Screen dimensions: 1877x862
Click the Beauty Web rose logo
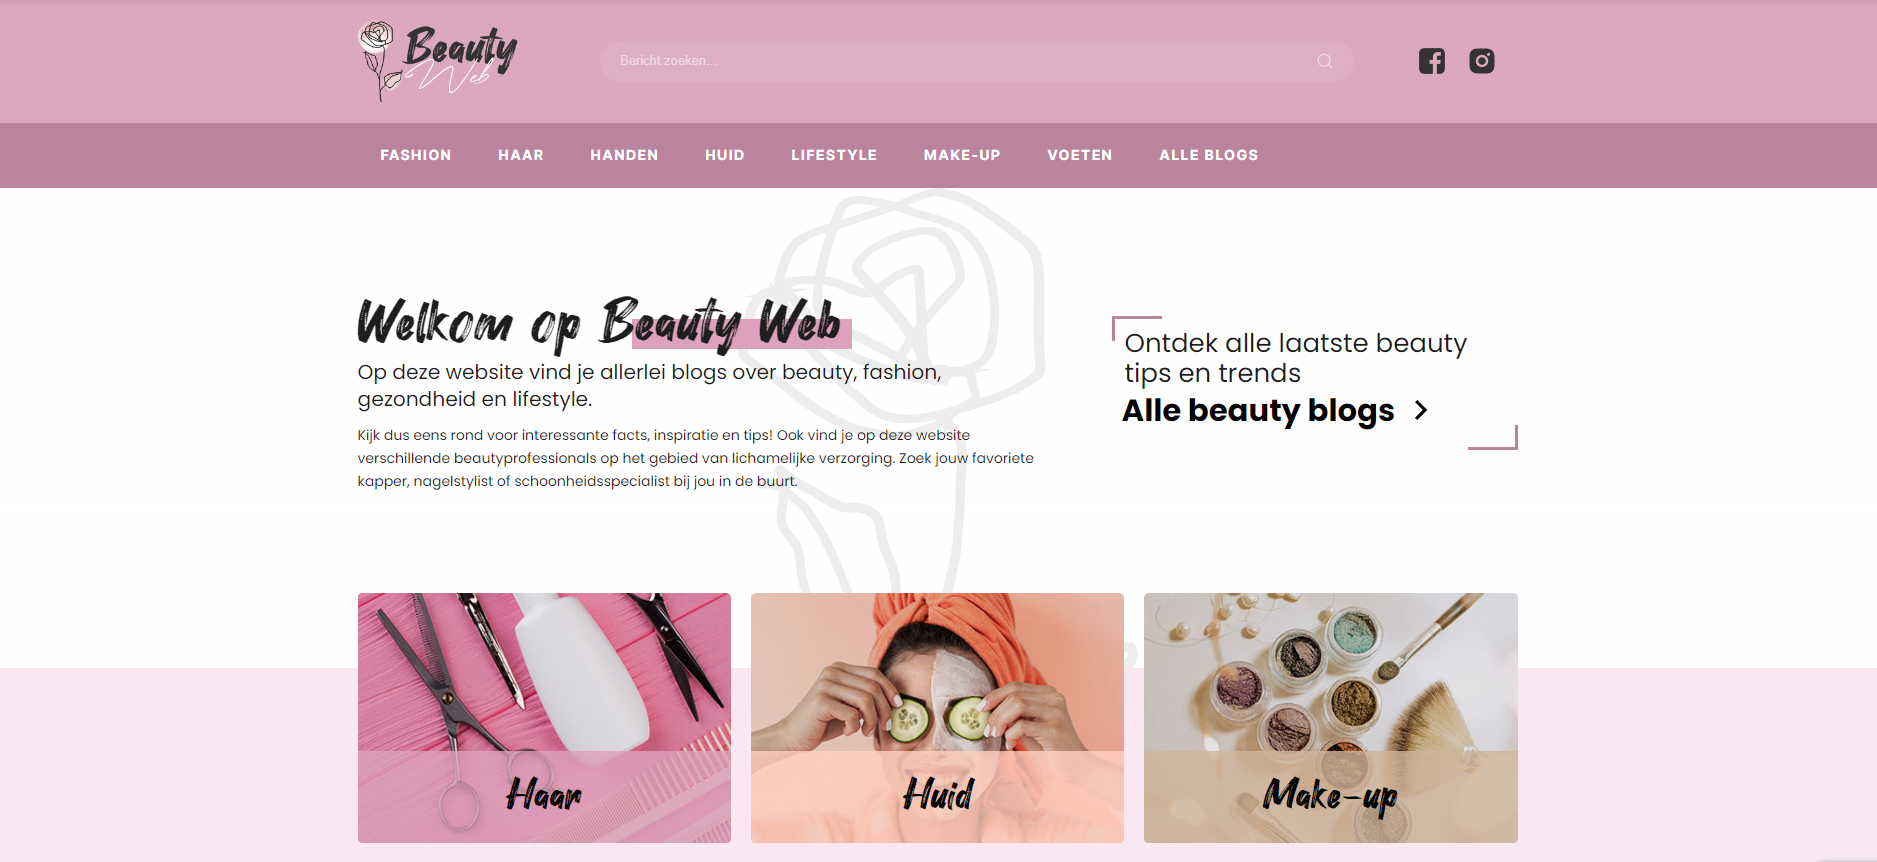point(437,61)
